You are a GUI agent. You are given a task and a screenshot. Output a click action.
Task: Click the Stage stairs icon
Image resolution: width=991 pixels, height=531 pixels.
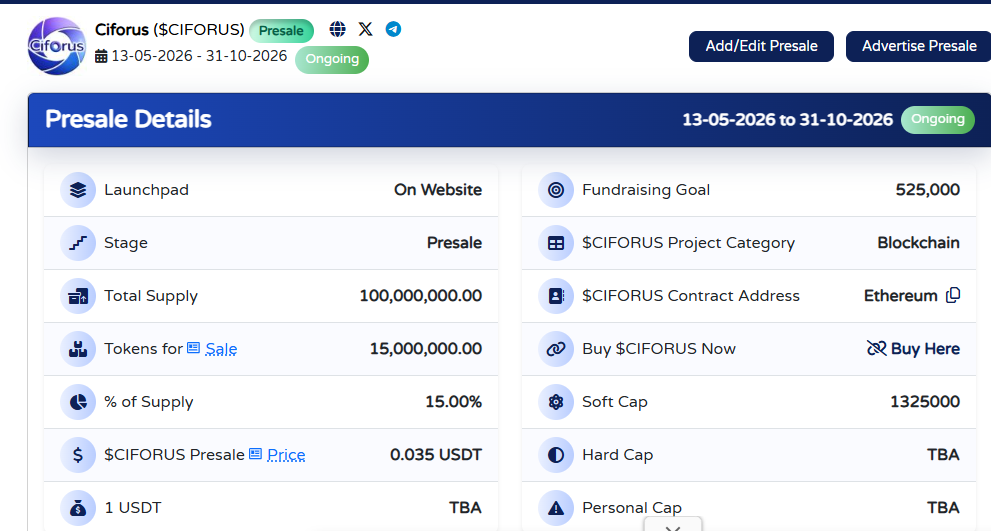pyautogui.click(x=78, y=243)
